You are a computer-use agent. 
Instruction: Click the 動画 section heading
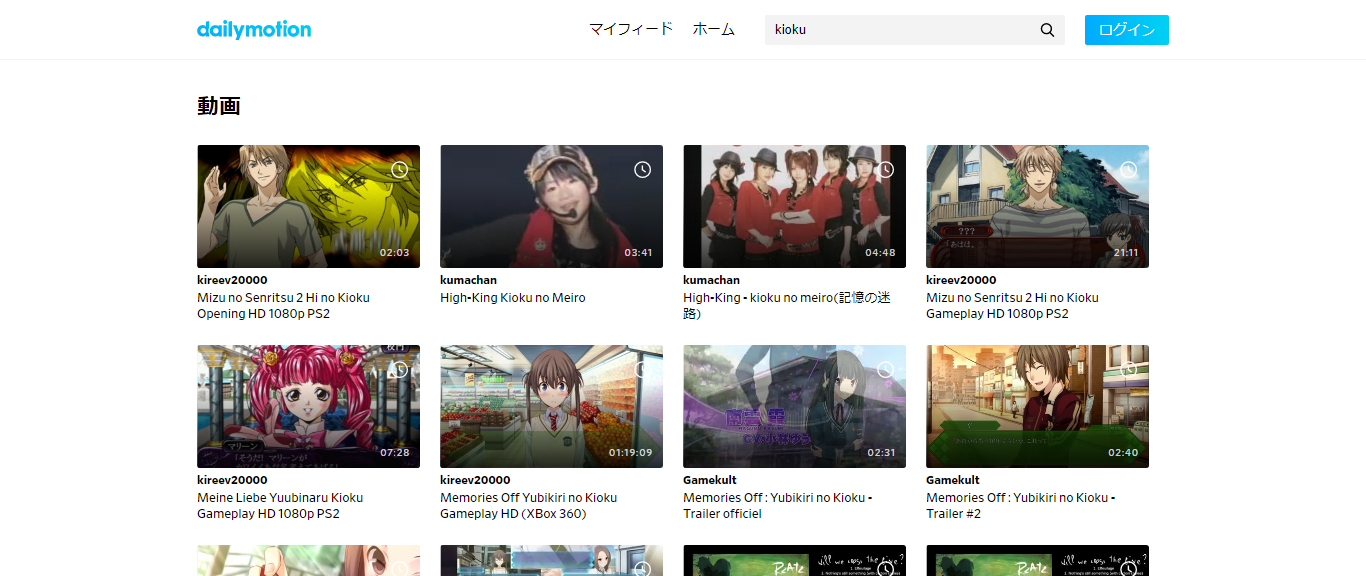219,106
